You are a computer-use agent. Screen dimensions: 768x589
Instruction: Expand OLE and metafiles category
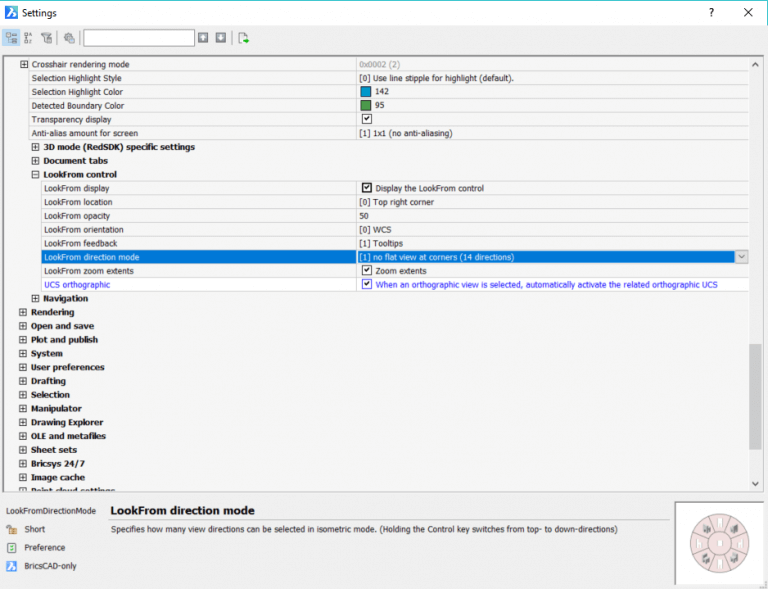23,436
